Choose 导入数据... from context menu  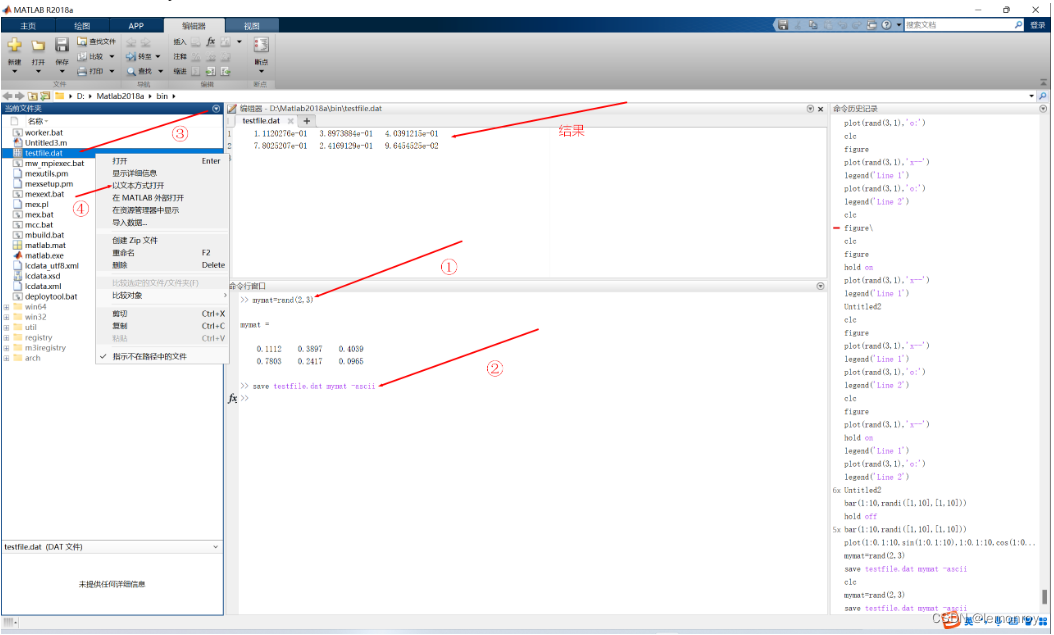[x=130, y=222]
